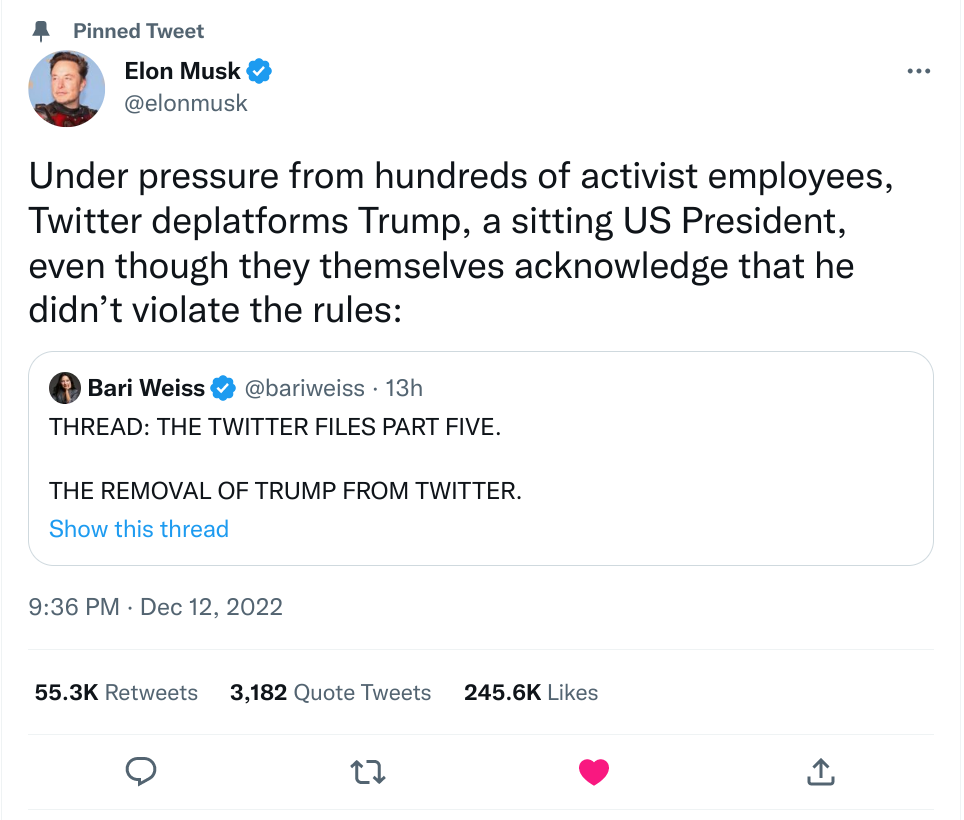Image resolution: width=964 pixels, height=820 pixels.
Task: Click the share upload icon
Action: [820, 771]
